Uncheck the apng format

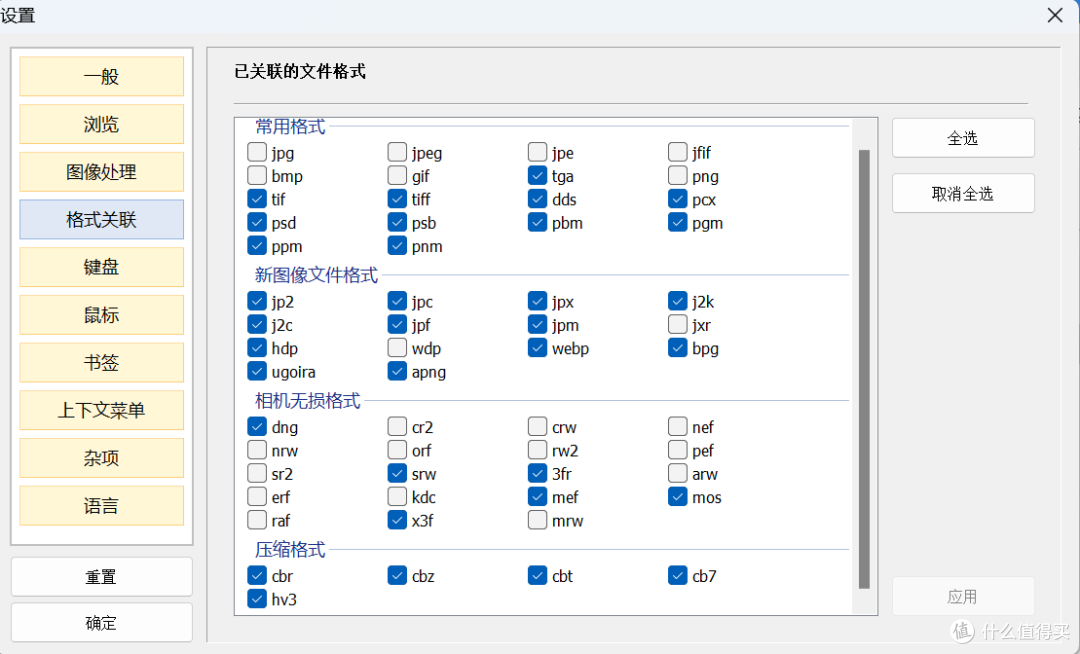397,372
